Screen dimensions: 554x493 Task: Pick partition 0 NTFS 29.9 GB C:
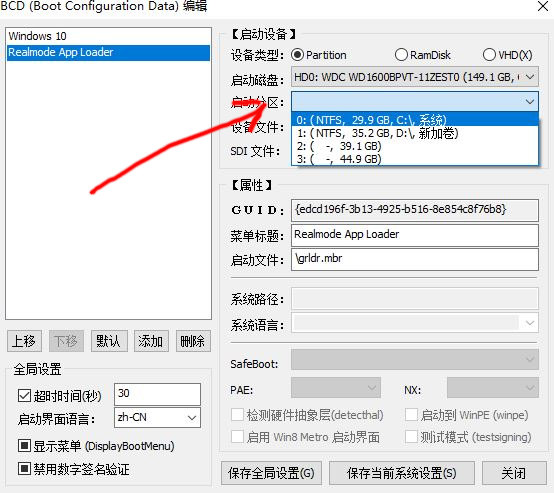coord(415,120)
